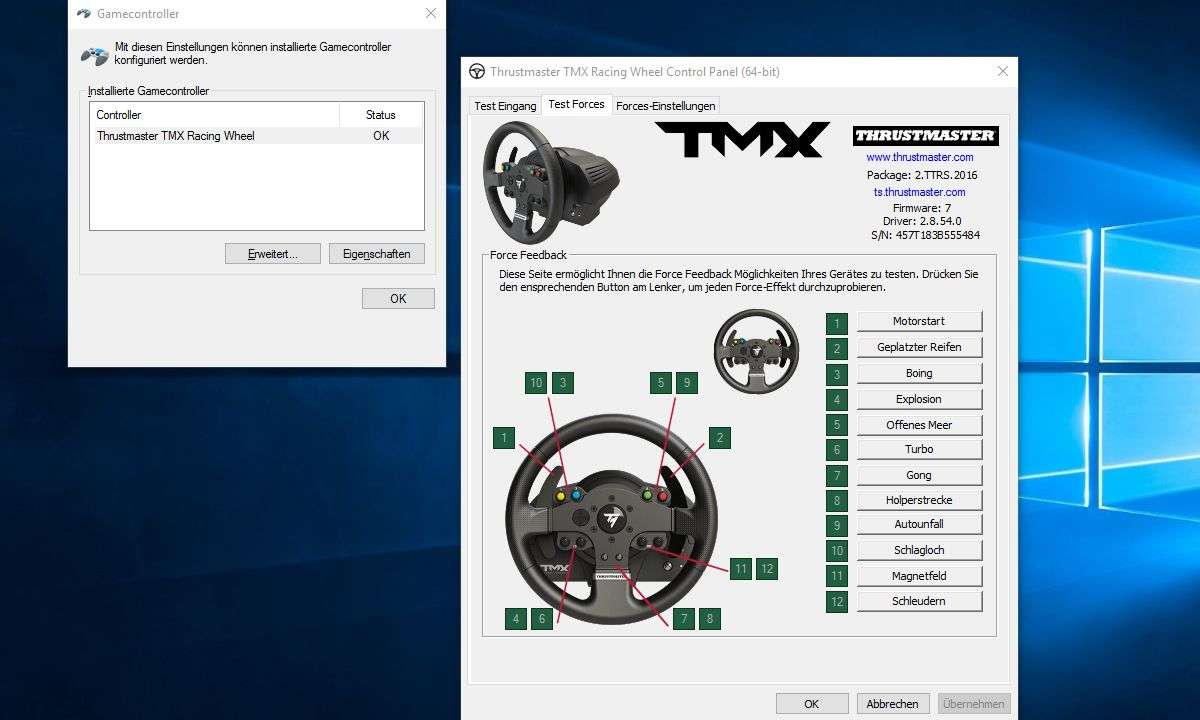Click the Thrustmaster brand logo
The image size is (1200, 720).
coord(925,135)
